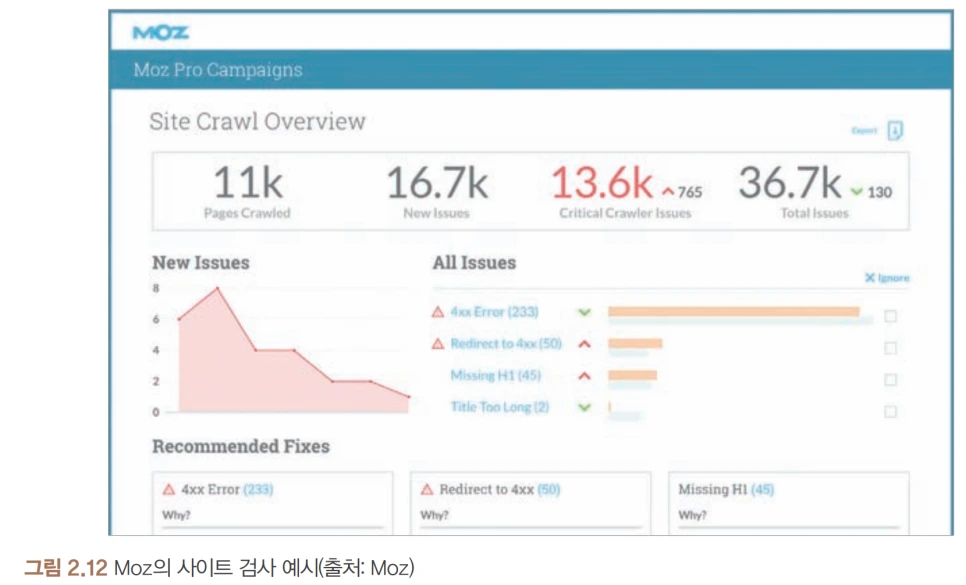Click the orange bar for Redirect to 4xx
Viewport: 966px width, 585px height.
coord(635,343)
